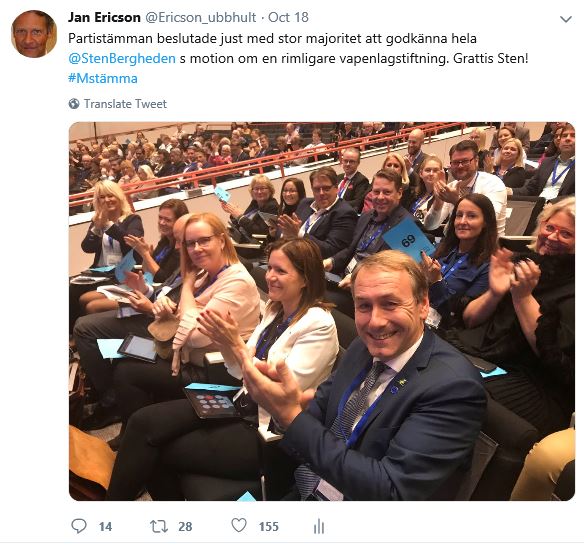This screenshot has width=584, height=547.
Task: Click the Jan Ericson display name
Action: click(x=104, y=18)
